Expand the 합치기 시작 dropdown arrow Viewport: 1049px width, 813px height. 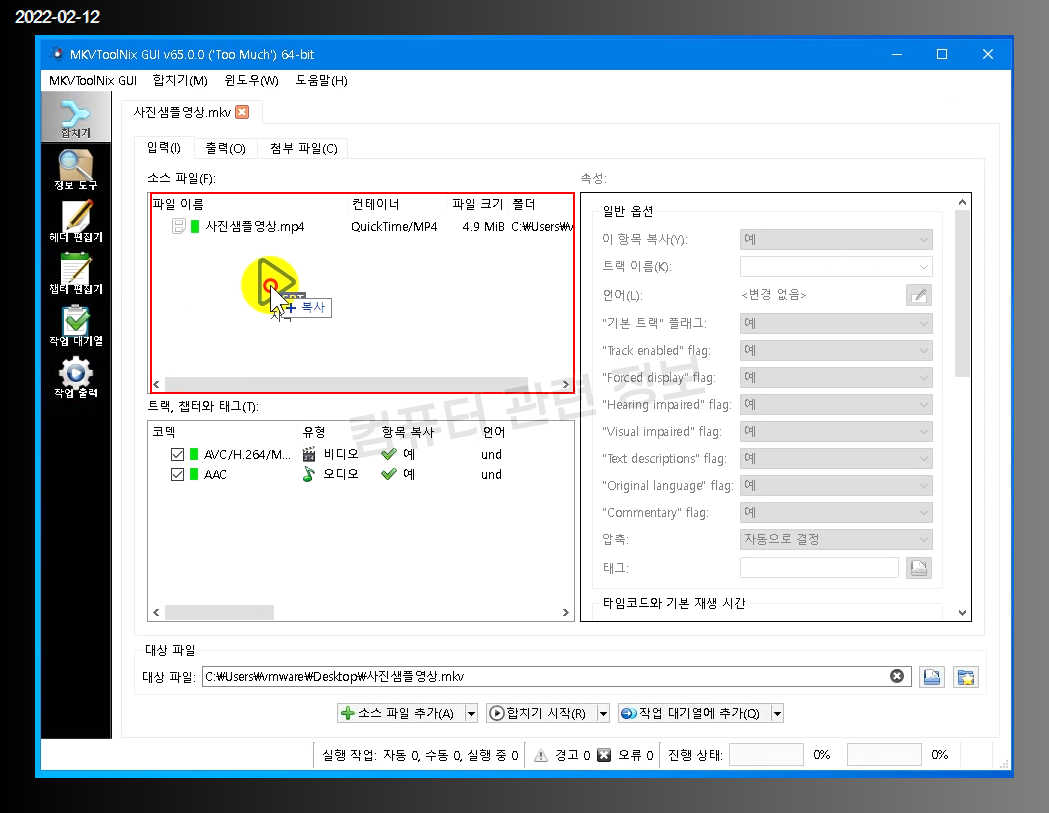click(603, 714)
